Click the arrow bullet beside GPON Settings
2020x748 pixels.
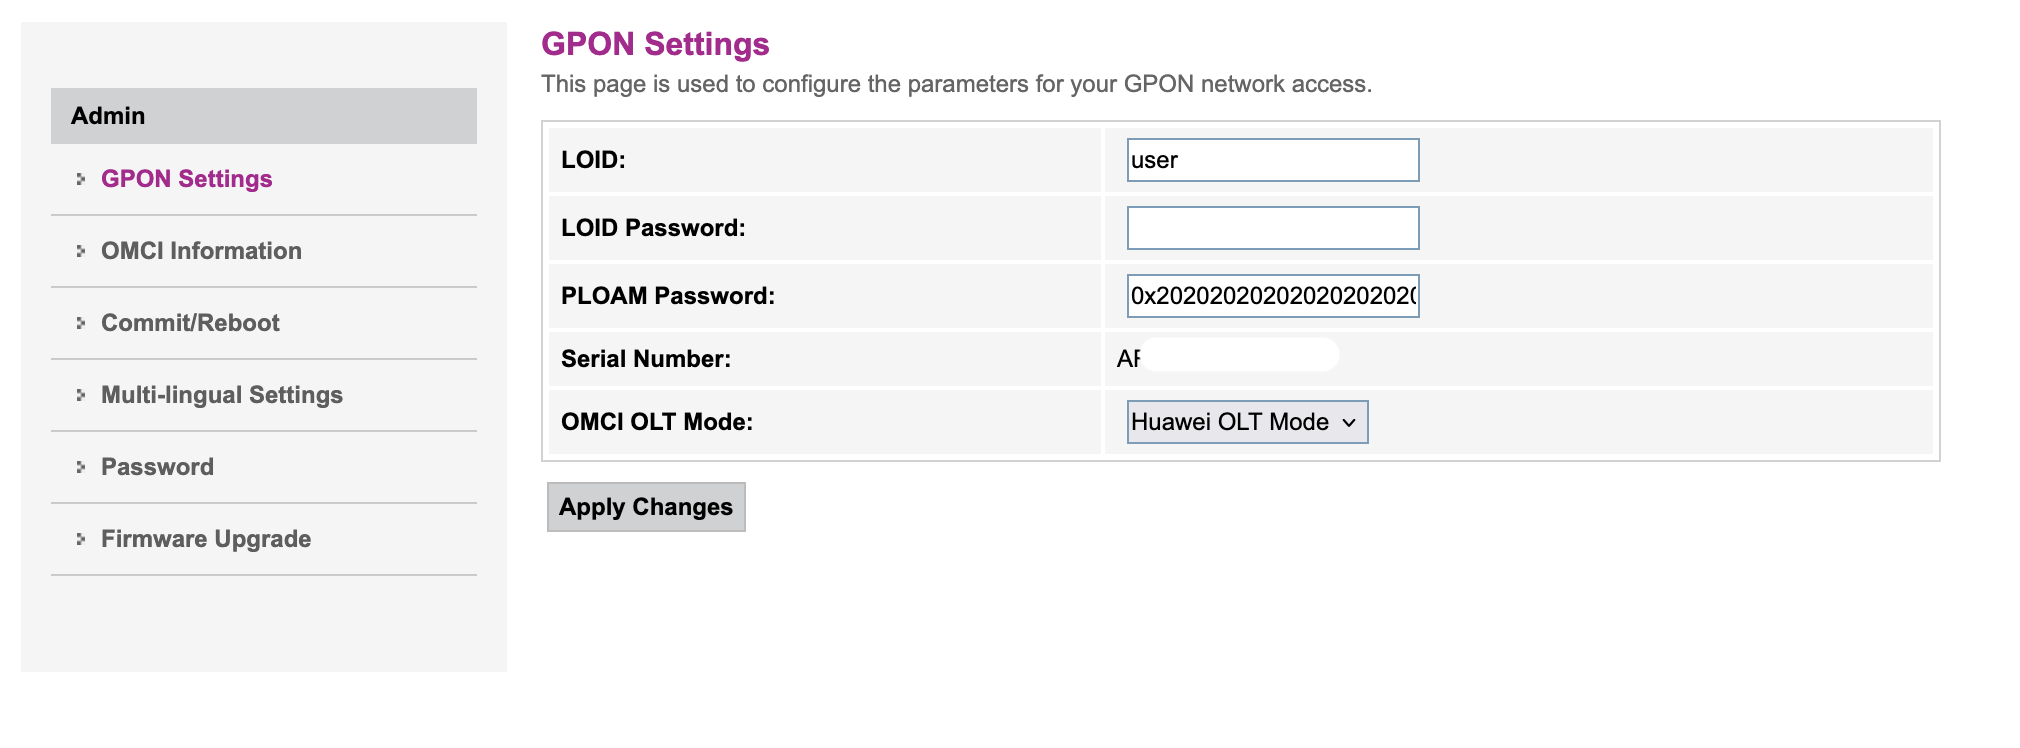(x=81, y=179)
